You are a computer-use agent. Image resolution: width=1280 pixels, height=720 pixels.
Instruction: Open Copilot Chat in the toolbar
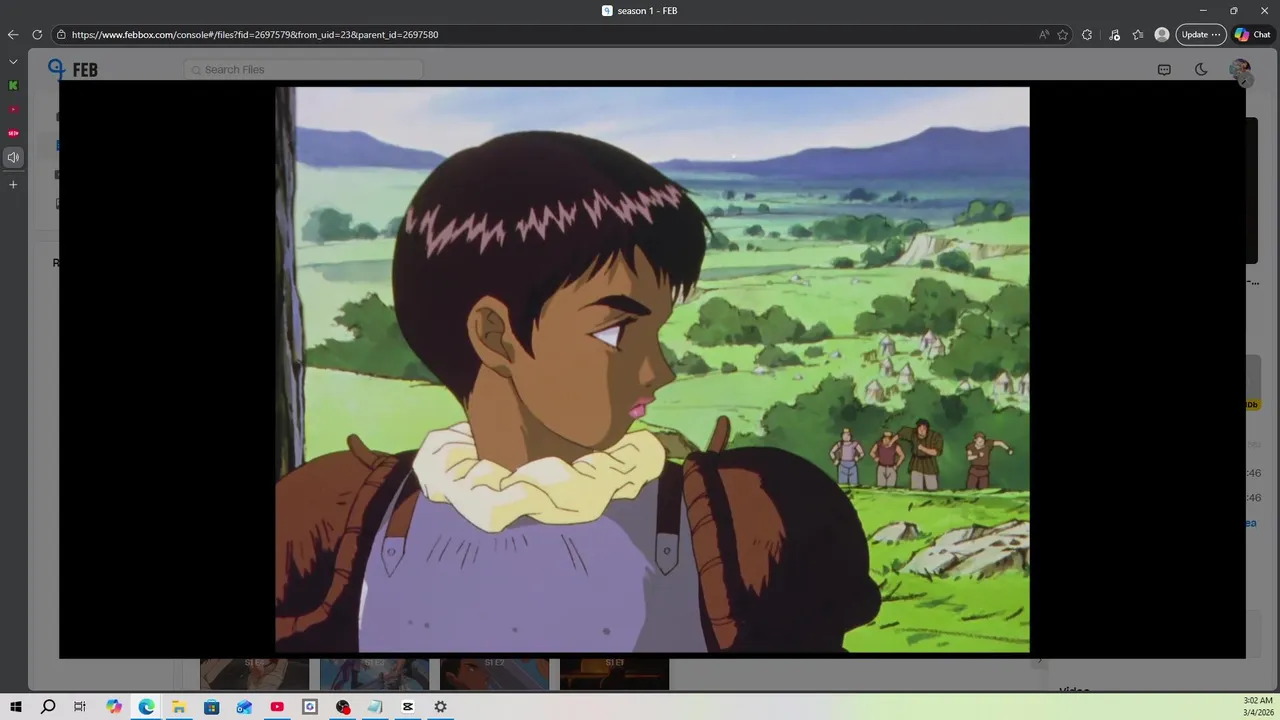[x=1253, y=34]
